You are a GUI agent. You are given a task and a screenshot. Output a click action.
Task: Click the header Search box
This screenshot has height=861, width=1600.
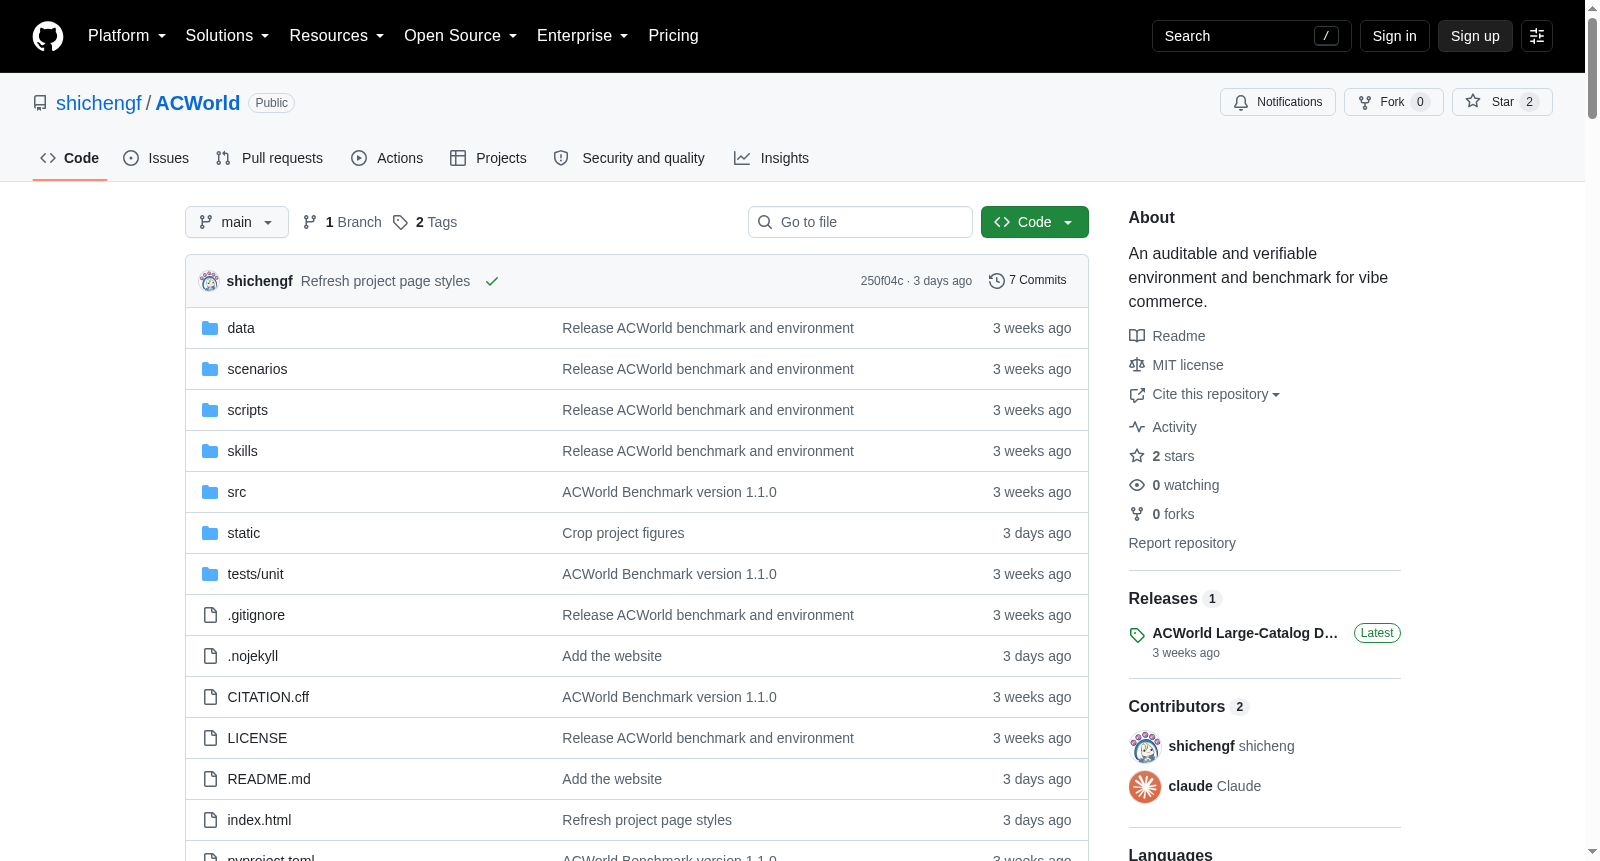tap(1252, 36)
